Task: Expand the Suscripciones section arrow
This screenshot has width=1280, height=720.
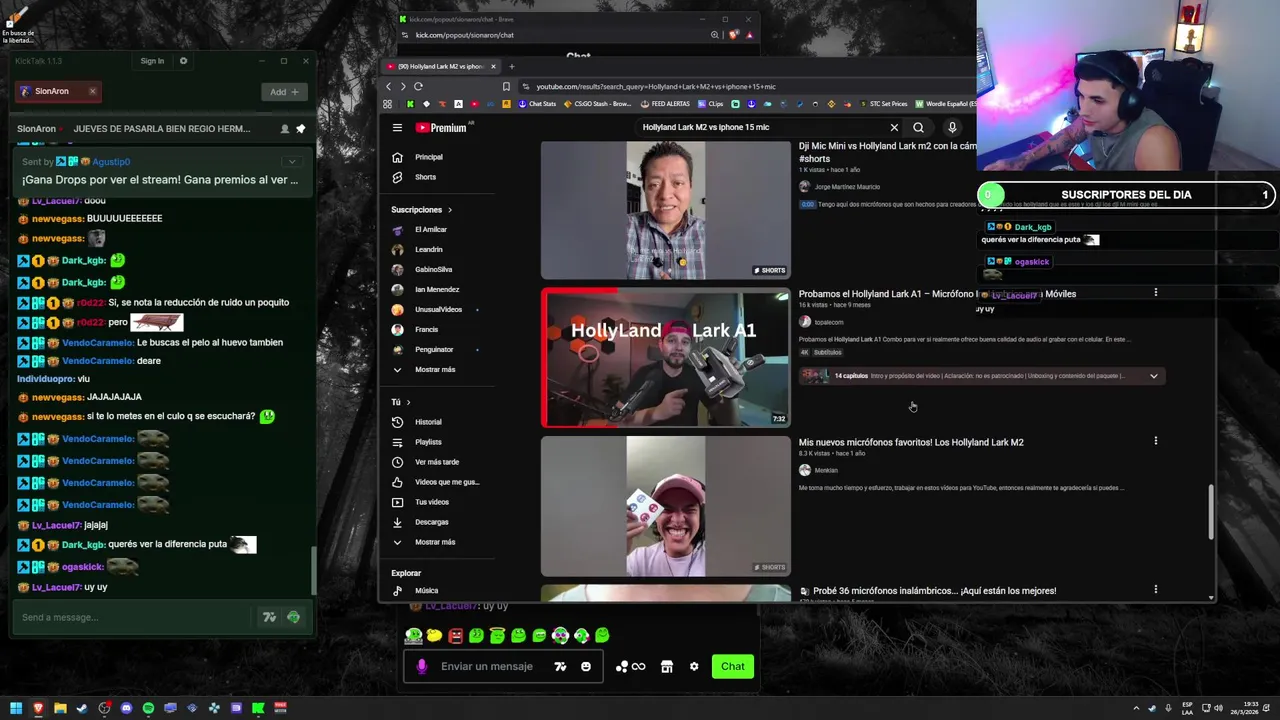Action: pos(450,210)
